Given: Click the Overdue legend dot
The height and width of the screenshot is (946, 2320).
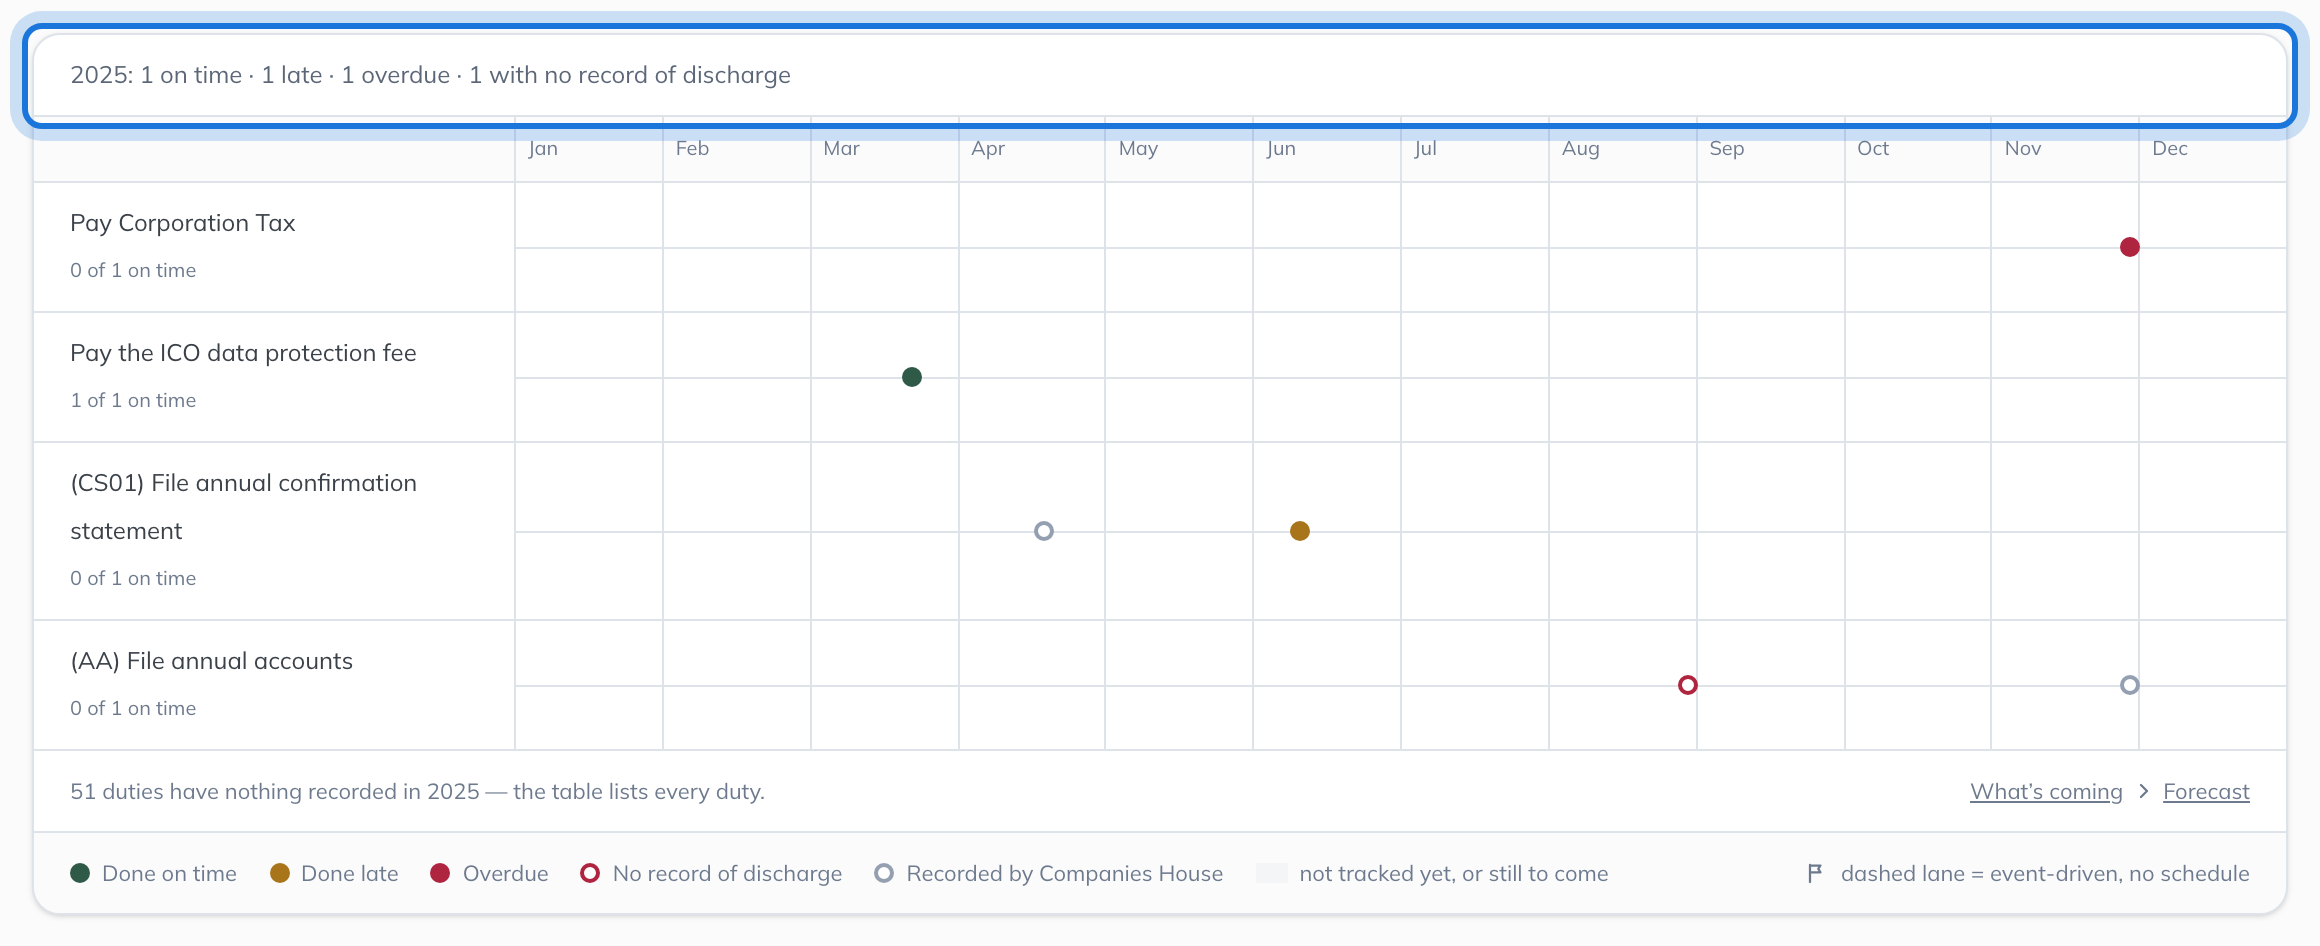Looking at the screenshot, I should (440, 873).
